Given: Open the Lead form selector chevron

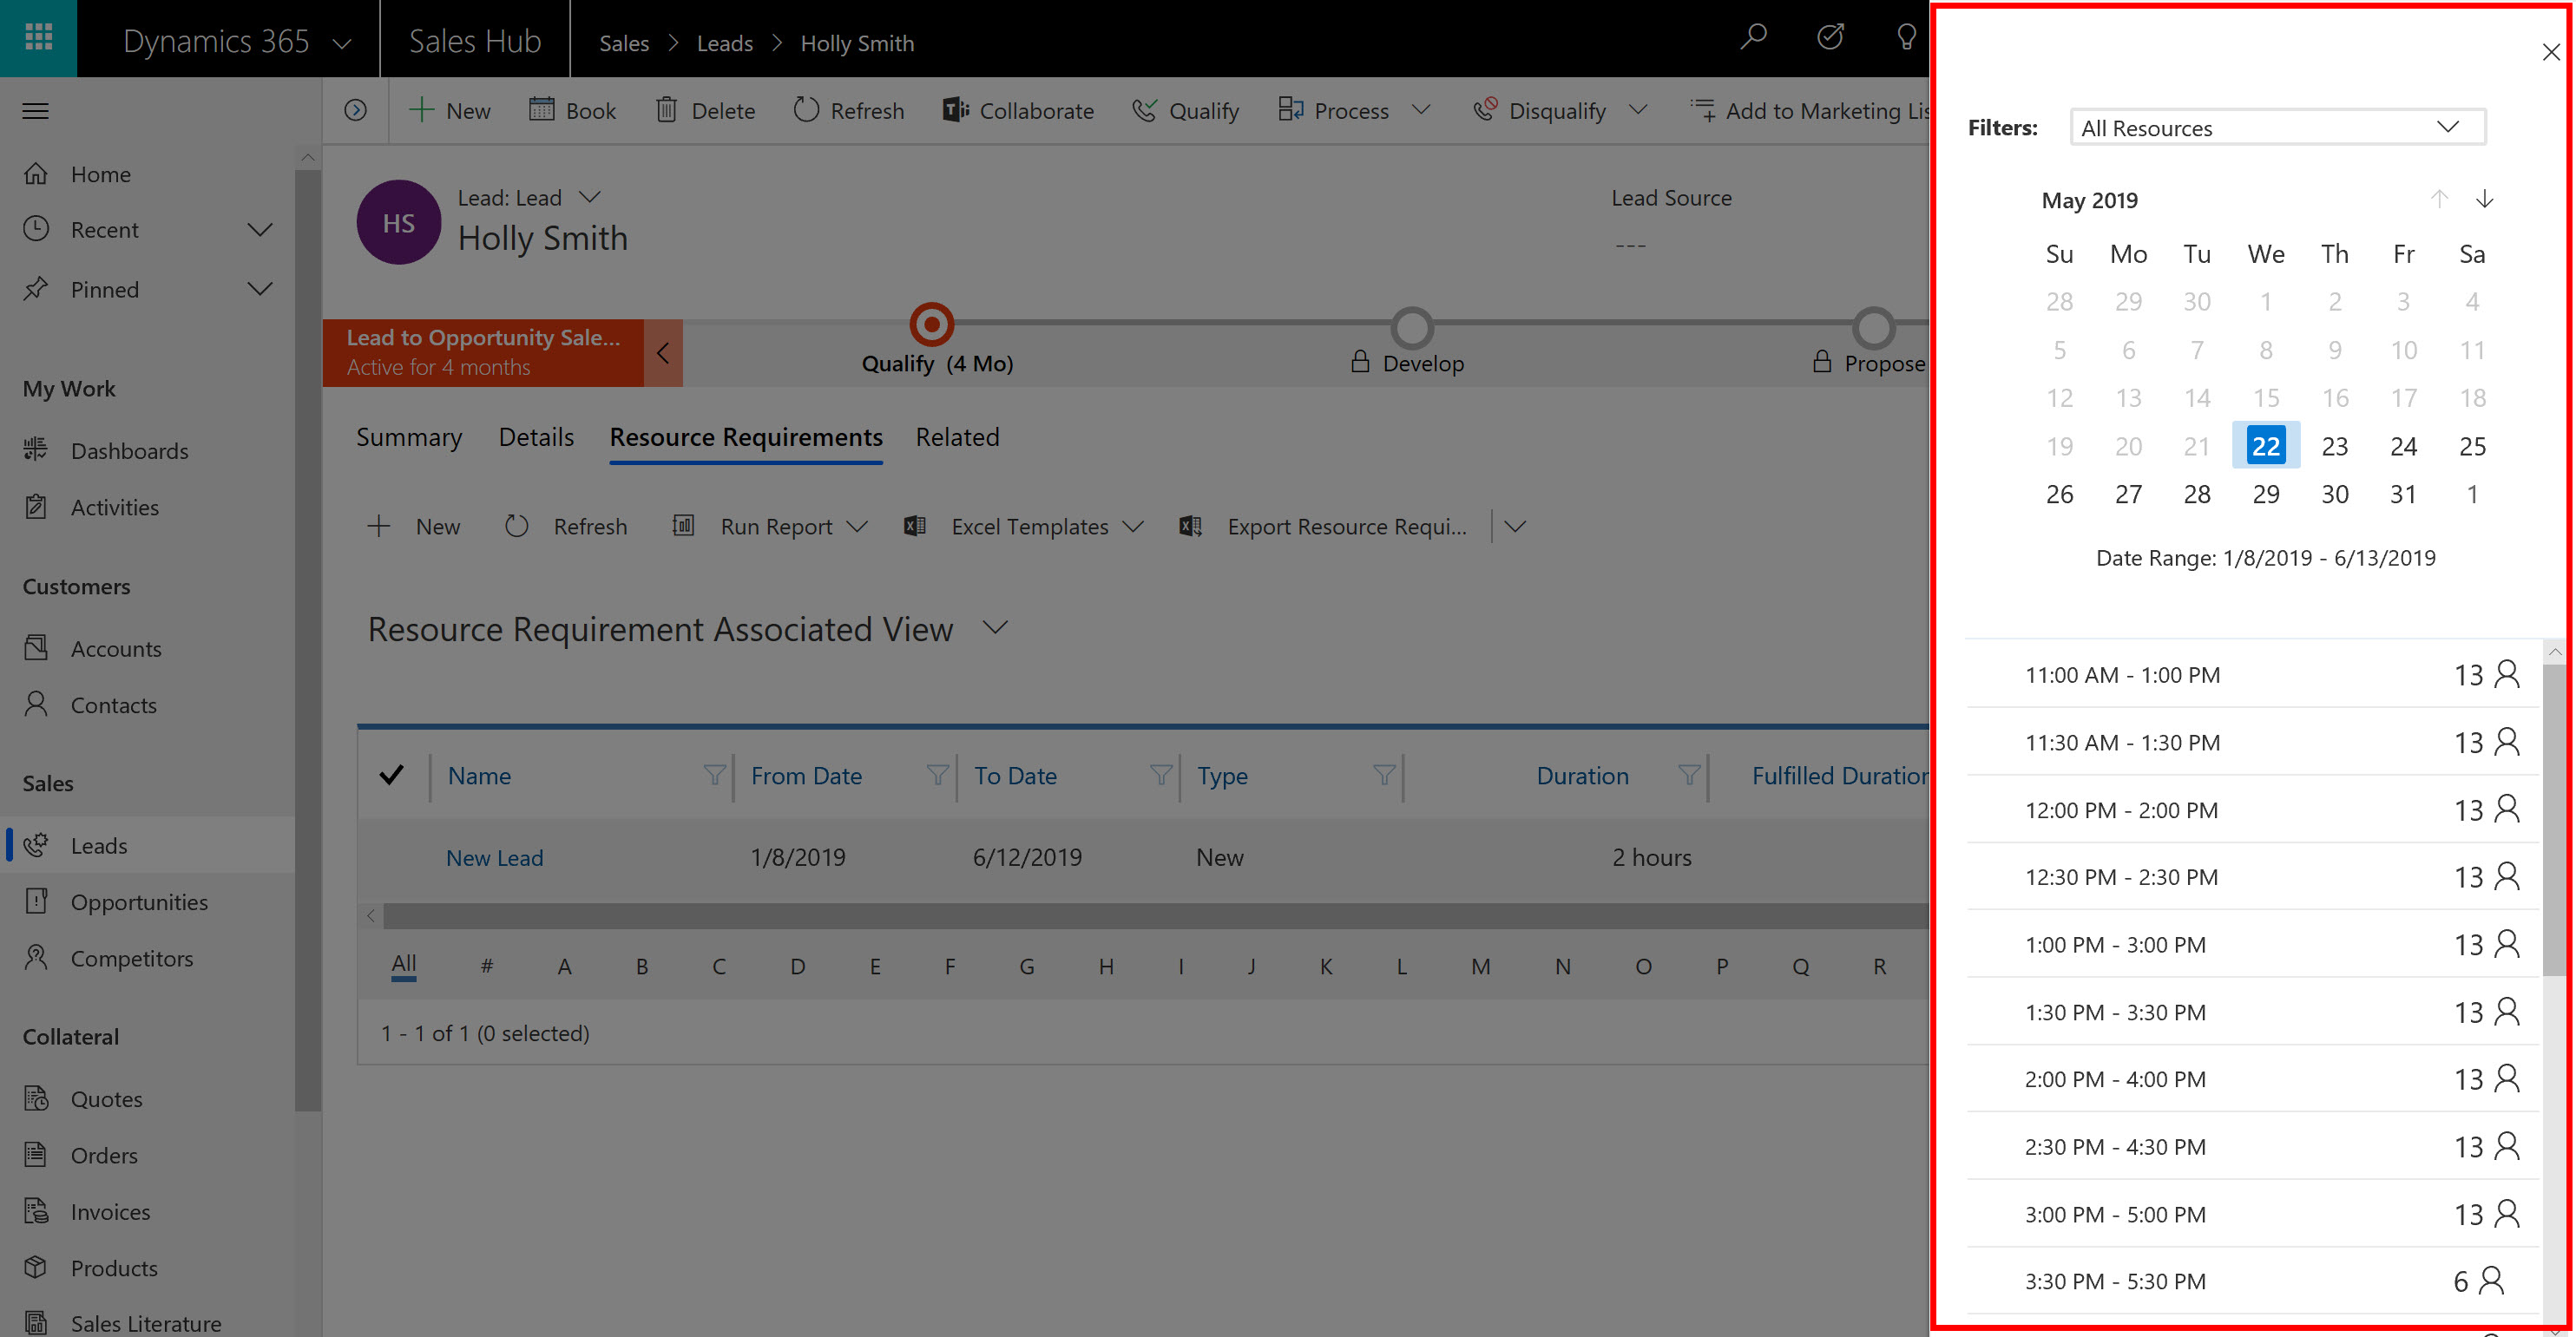Looking at the screenshot, I should coord(590,197).
